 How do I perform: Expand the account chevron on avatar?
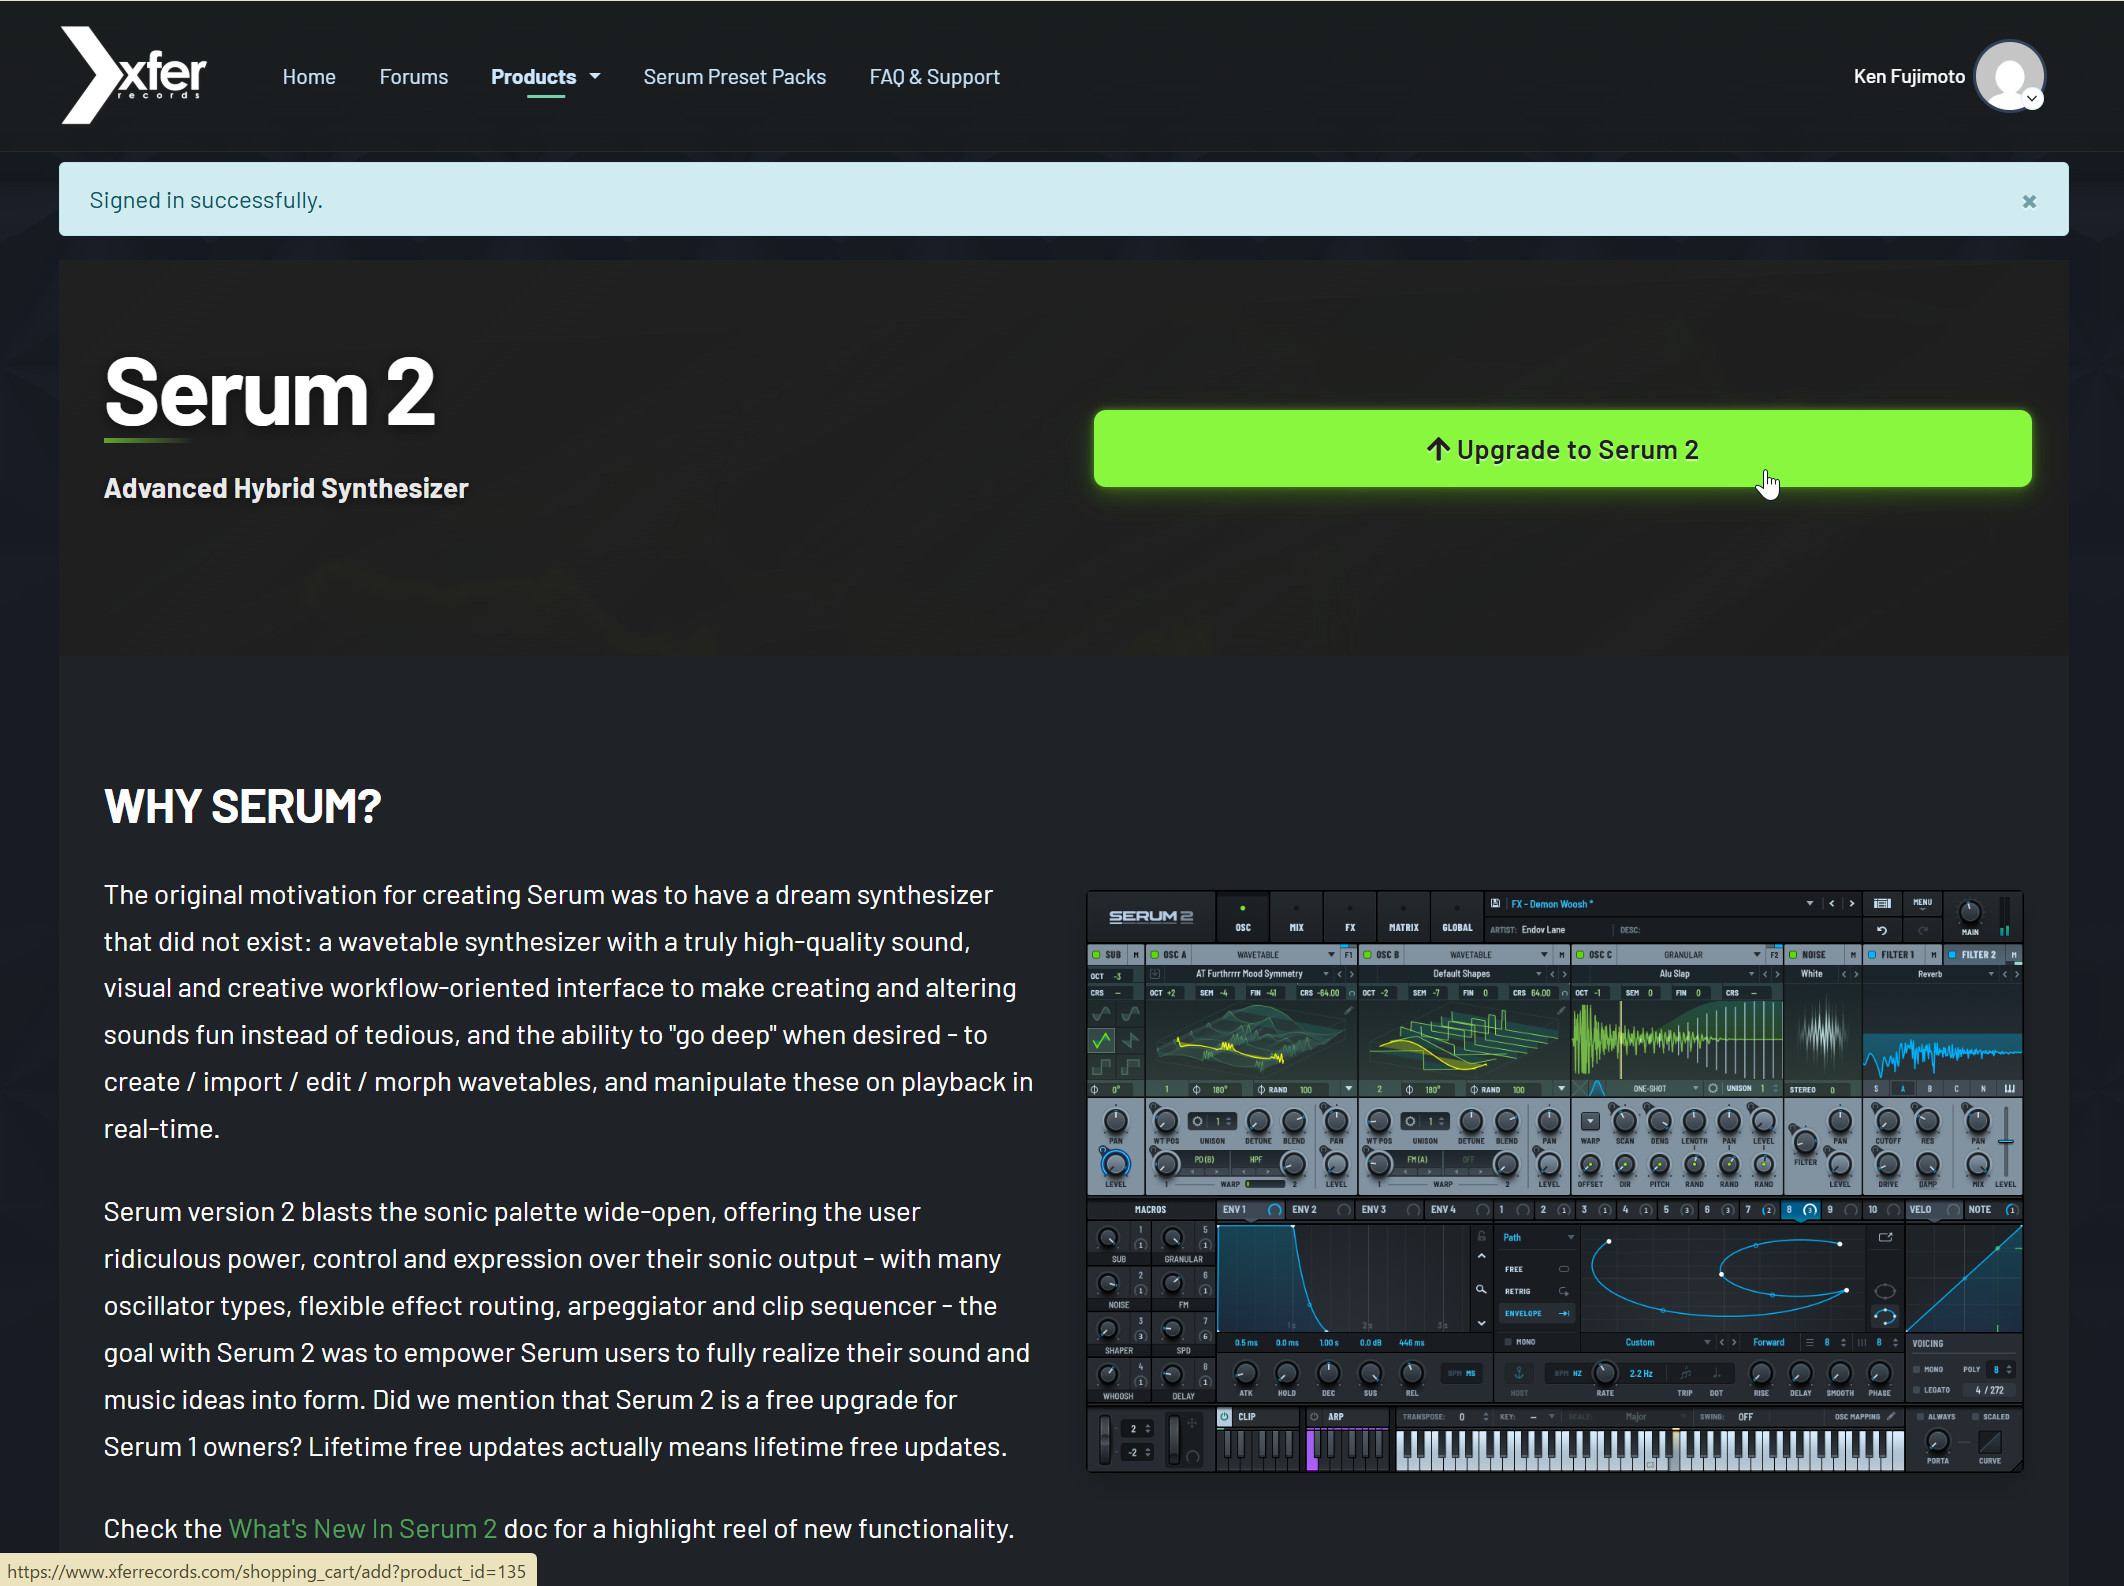point(2033,98)
